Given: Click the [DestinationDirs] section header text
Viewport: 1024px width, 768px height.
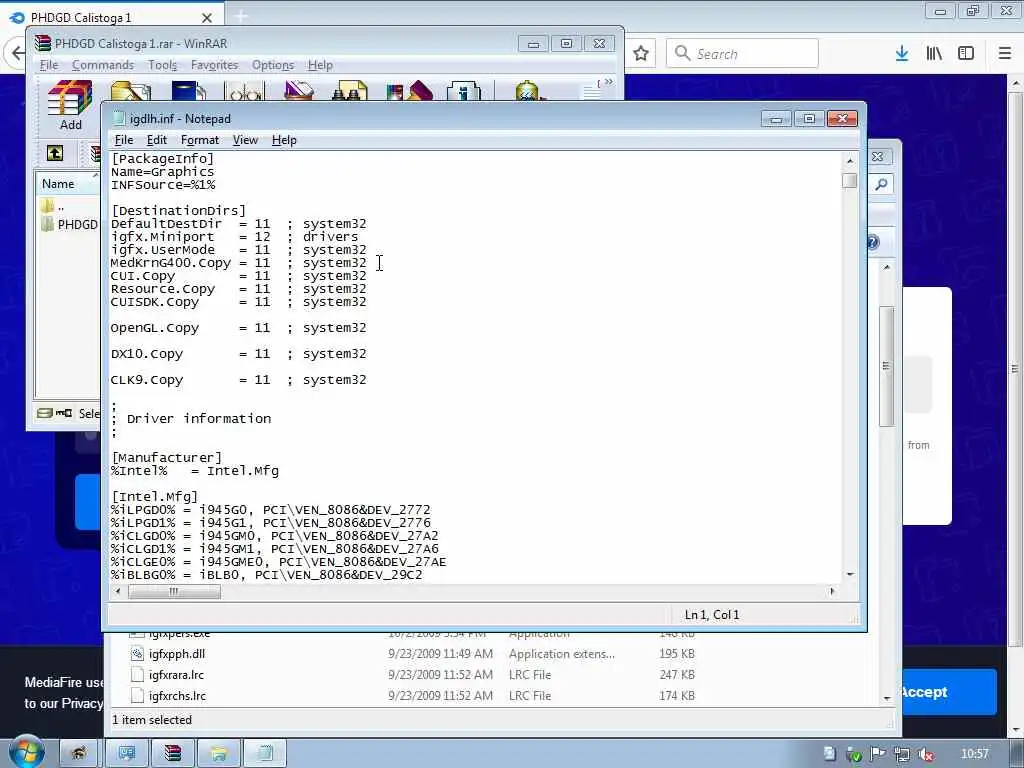Looking at the screenshot, I should click(x=178, y=210).
